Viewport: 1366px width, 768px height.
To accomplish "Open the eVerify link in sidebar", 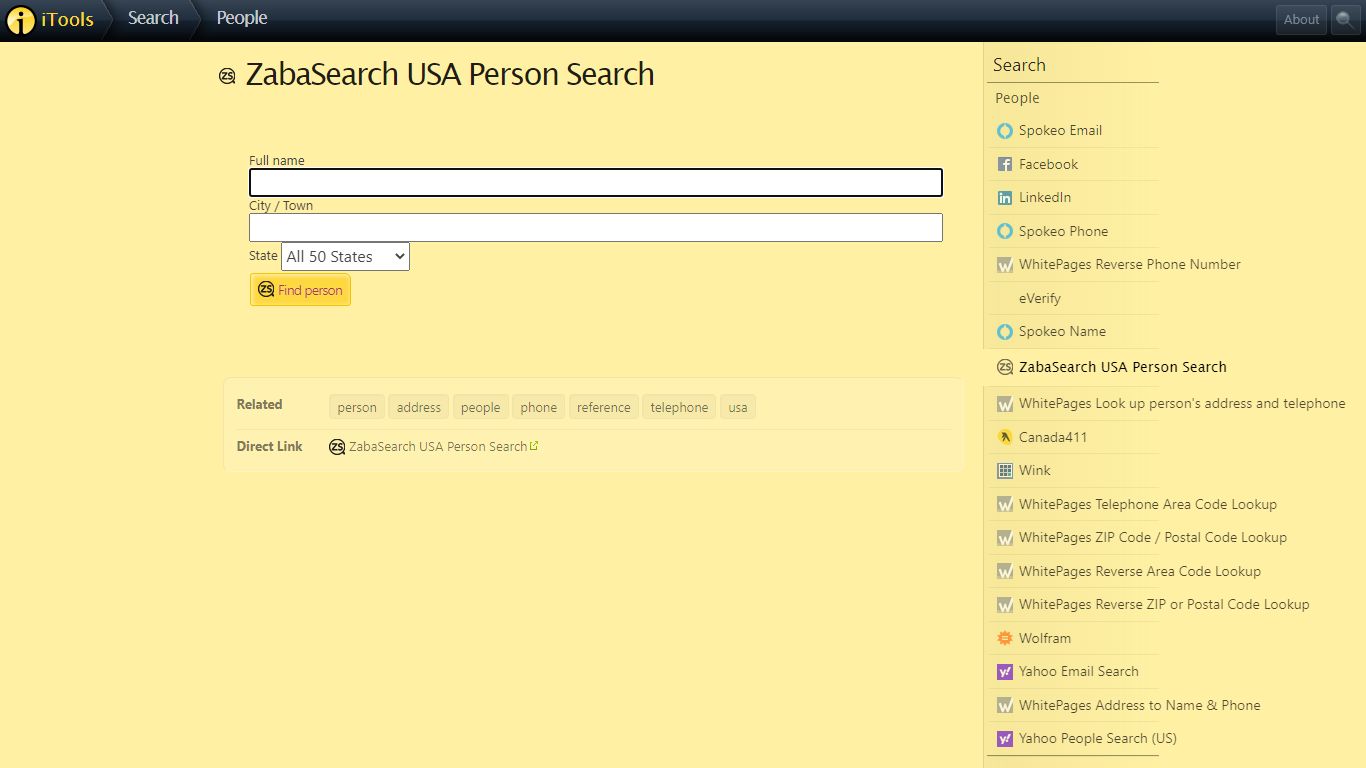I will pos(1040,298).
